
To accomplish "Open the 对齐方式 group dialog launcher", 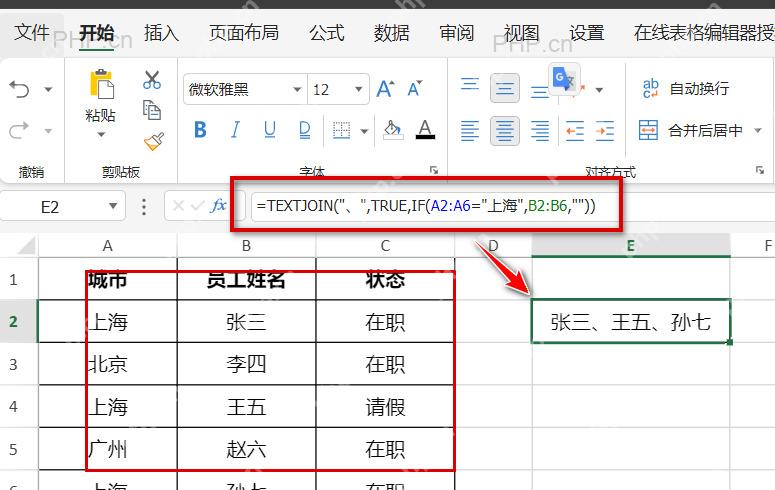I will (x=760, y=170).
